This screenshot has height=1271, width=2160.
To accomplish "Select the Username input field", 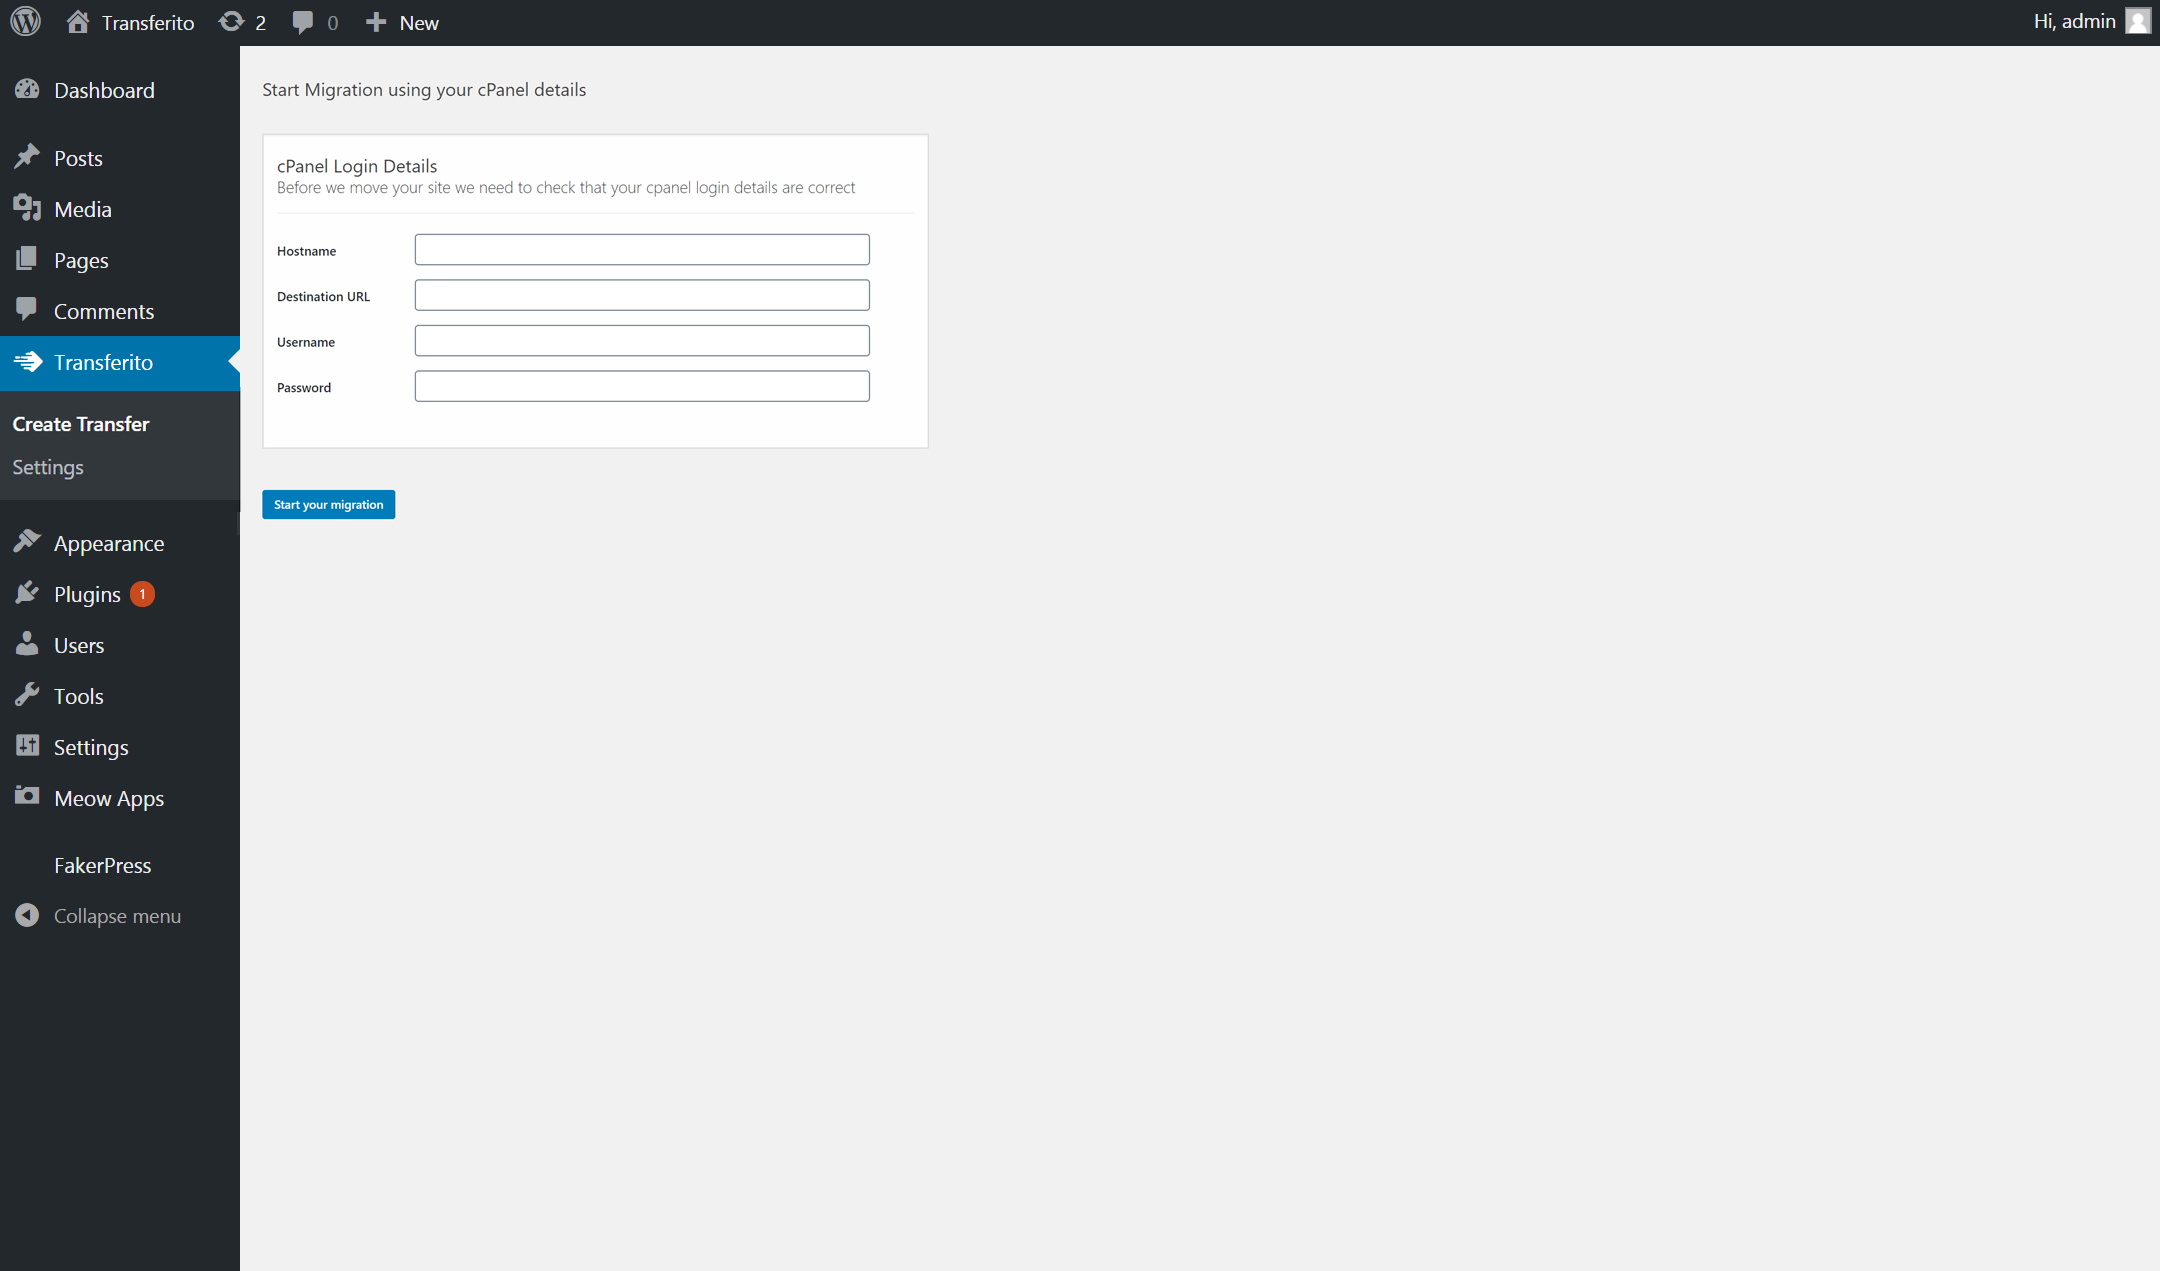I will coord(643,340).
